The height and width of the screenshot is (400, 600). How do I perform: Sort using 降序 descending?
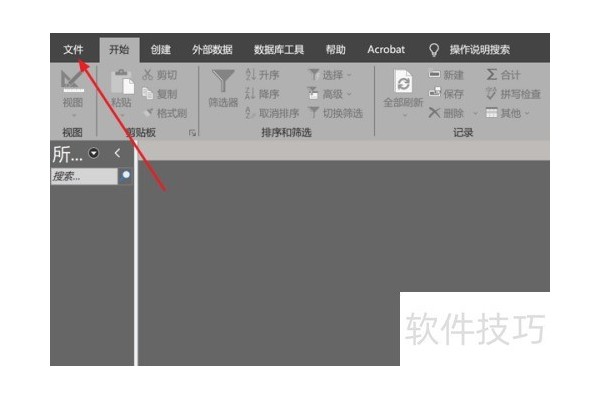(262, 94)
